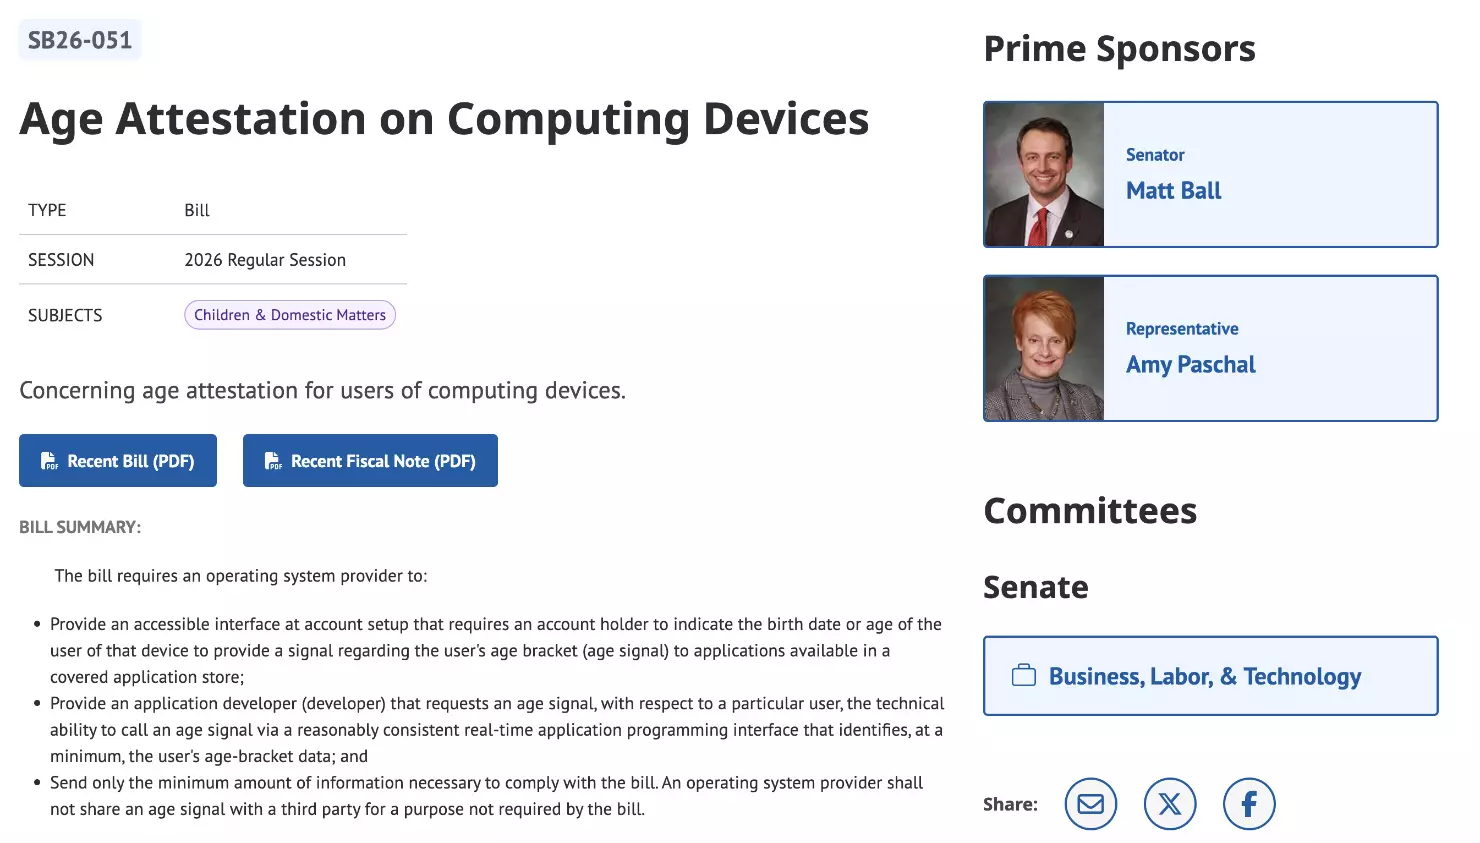Open the Recent Bill (PDF) button
This screenshot has height=843, width=1480.
pyautogui.click(x=118, y=461)
